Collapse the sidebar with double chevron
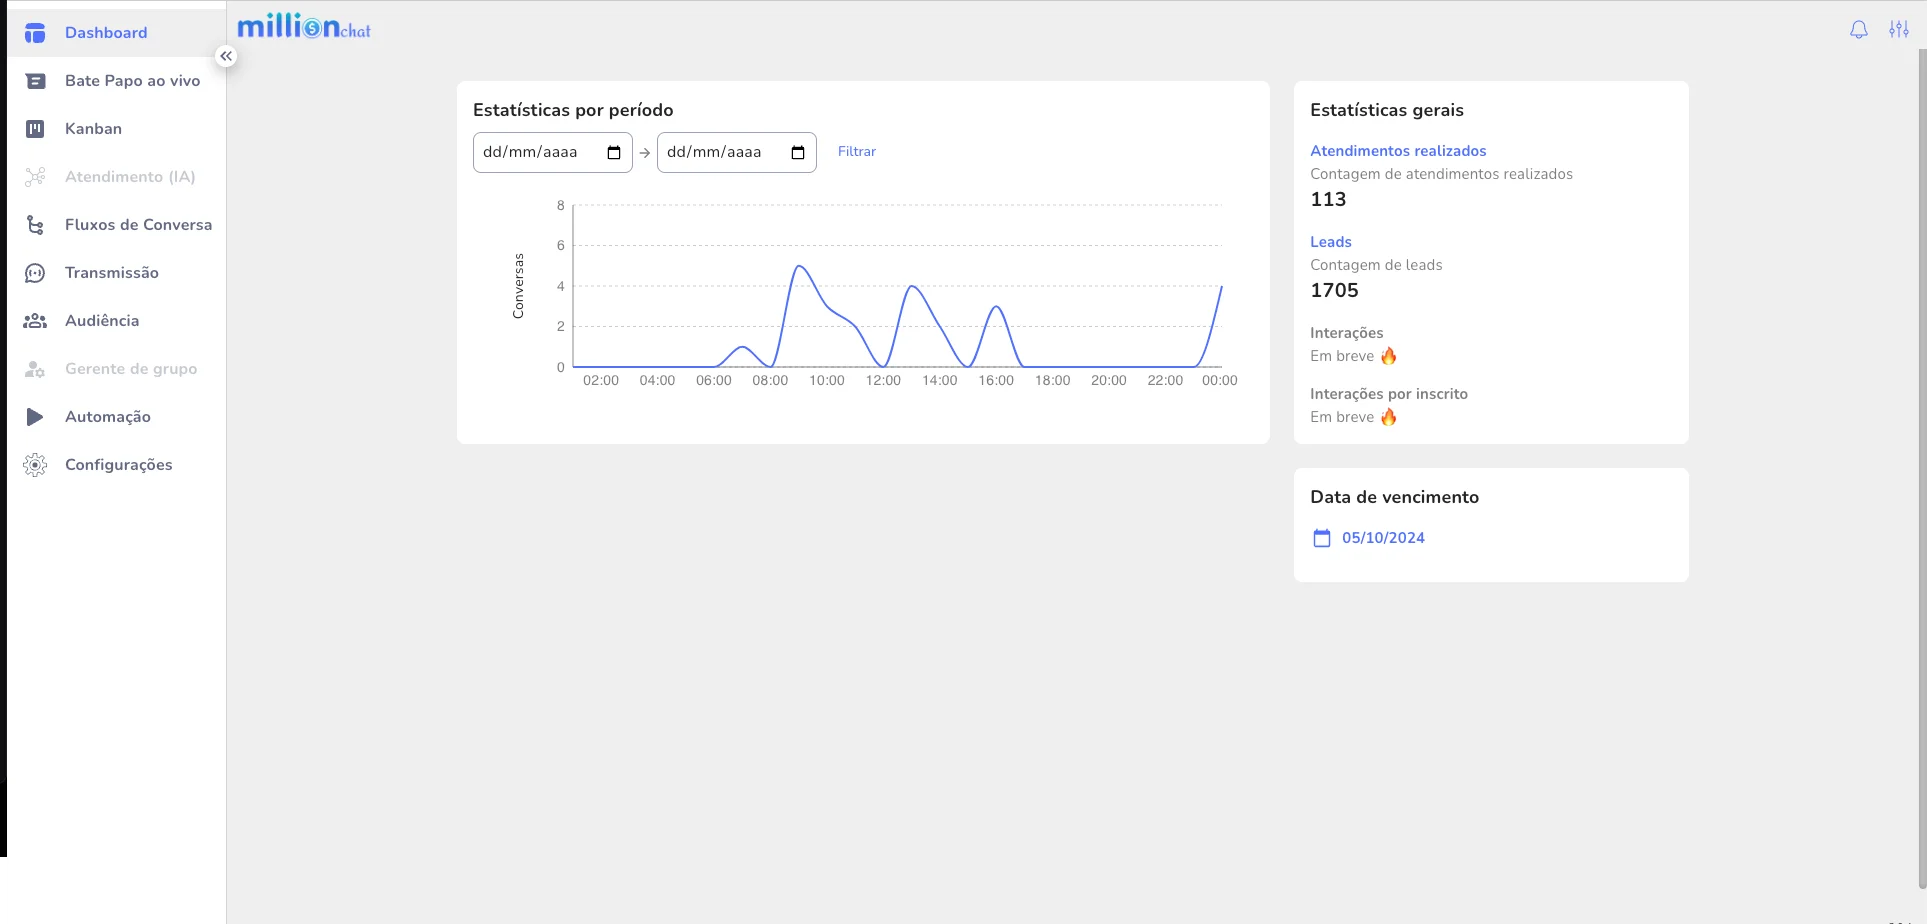The height and width of the screenshot is (924, 1927). coord(226,56)
